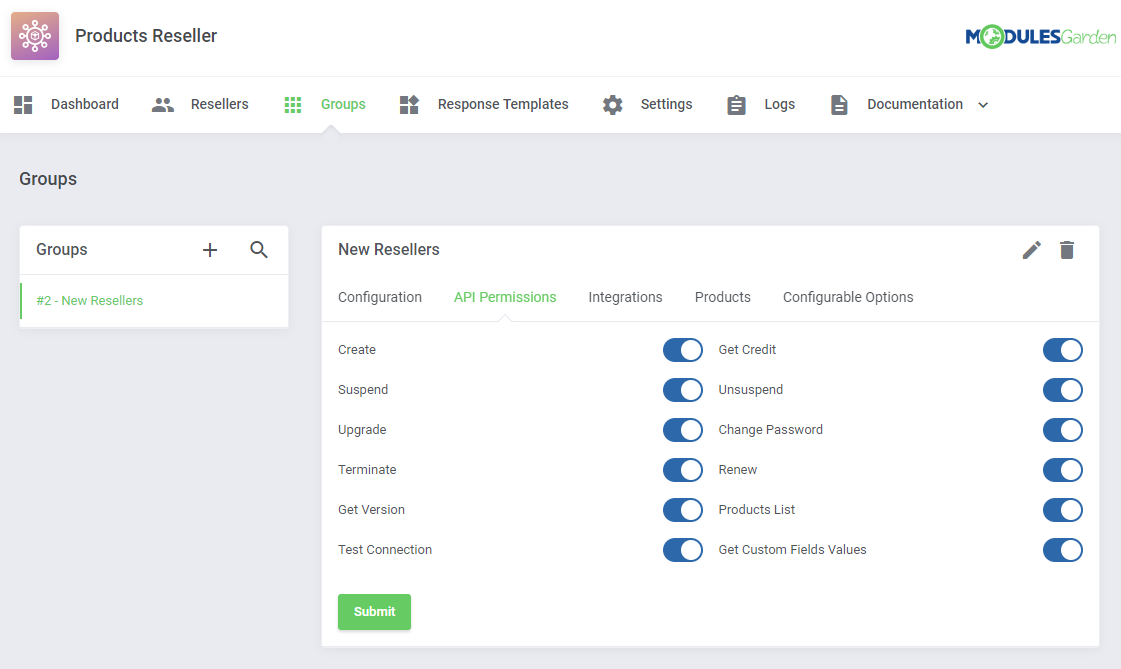Click the Change Password label
The width and height of the screenshot is (1121, 669).
(771, 430)
